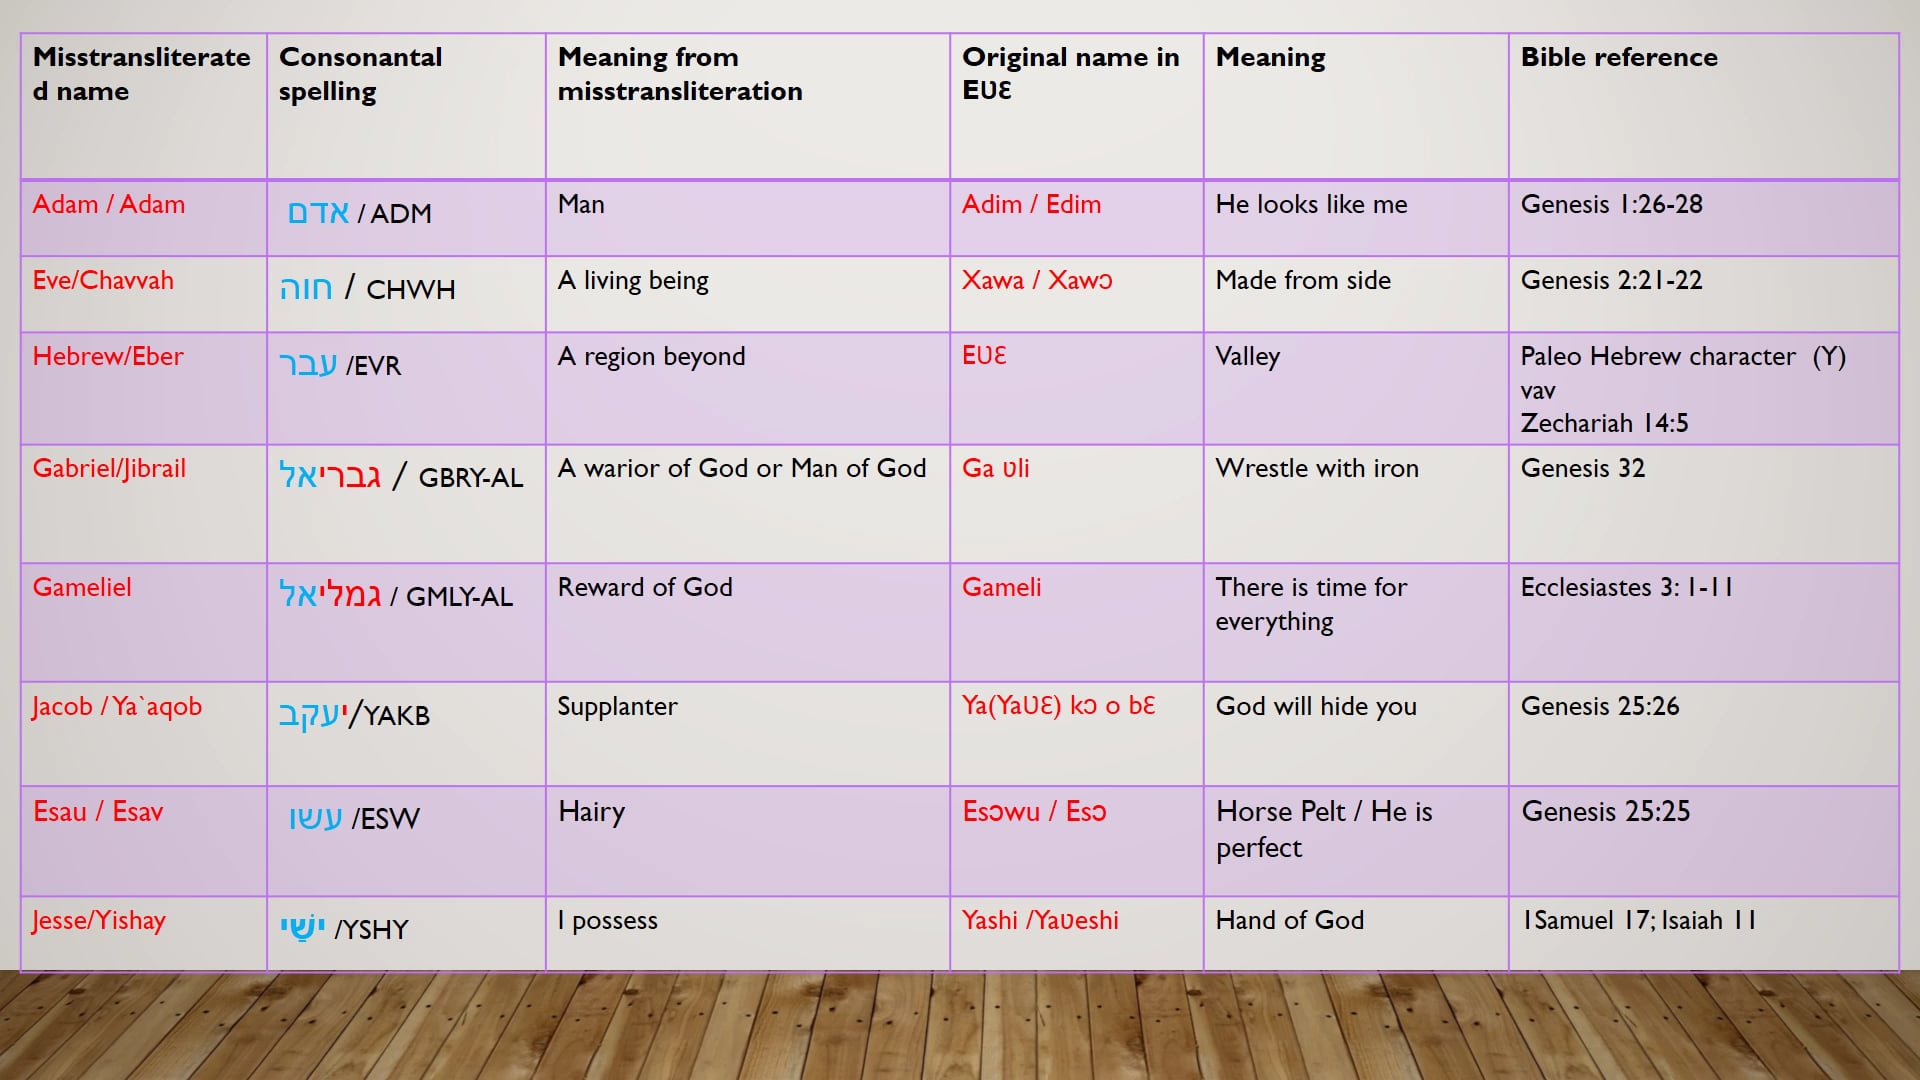Image resolution: width=1920 pixels, height=1080 pixels.
Task: Click '1Samuel 17; Isaiah 11' reference
Action: pos(1638,921)
